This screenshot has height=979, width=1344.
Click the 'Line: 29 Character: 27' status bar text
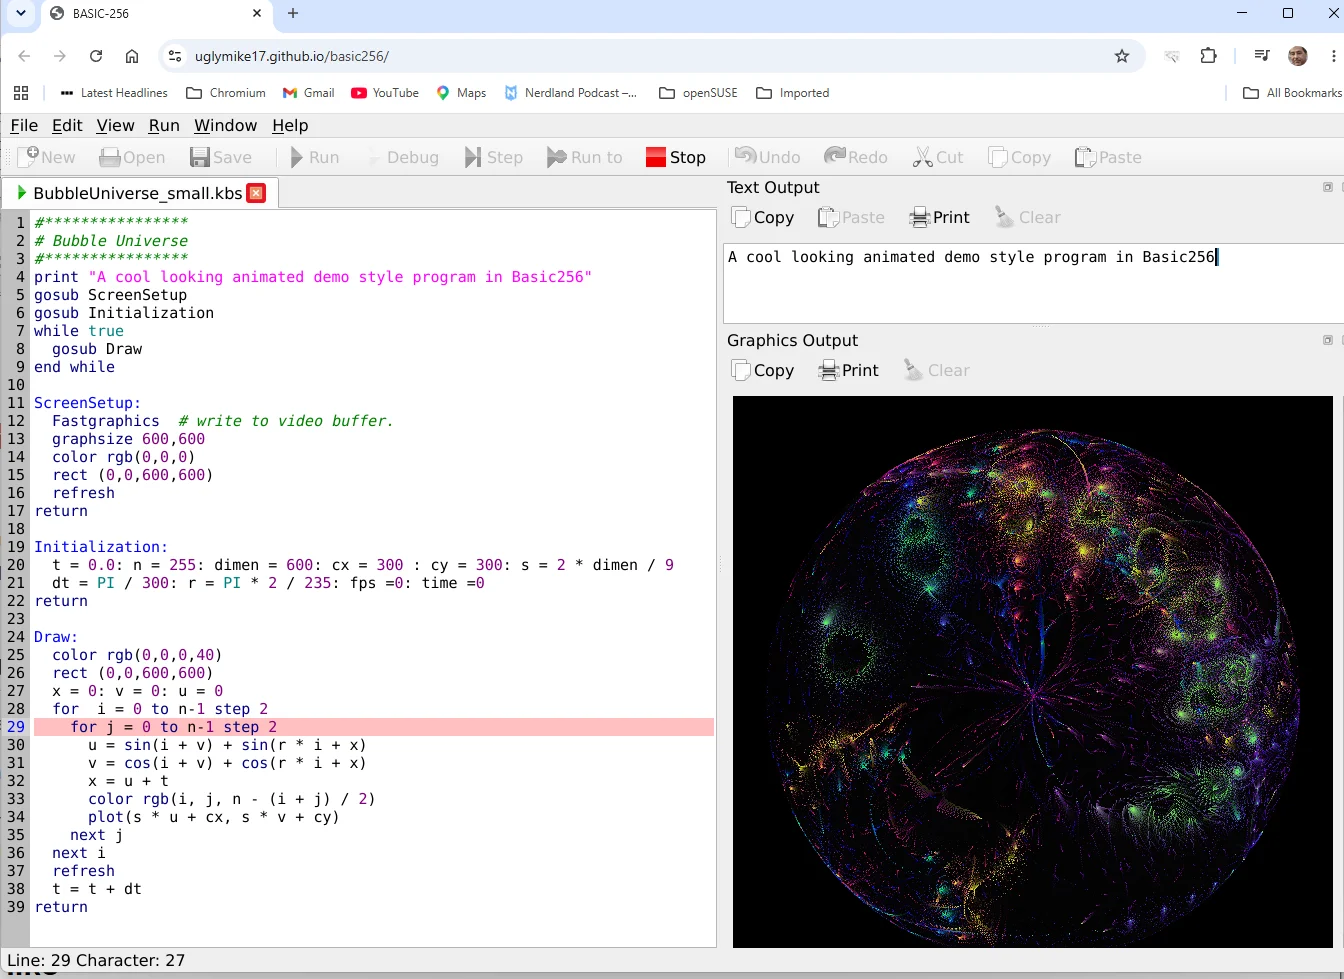pyautogui.click(x=96, y=960)
